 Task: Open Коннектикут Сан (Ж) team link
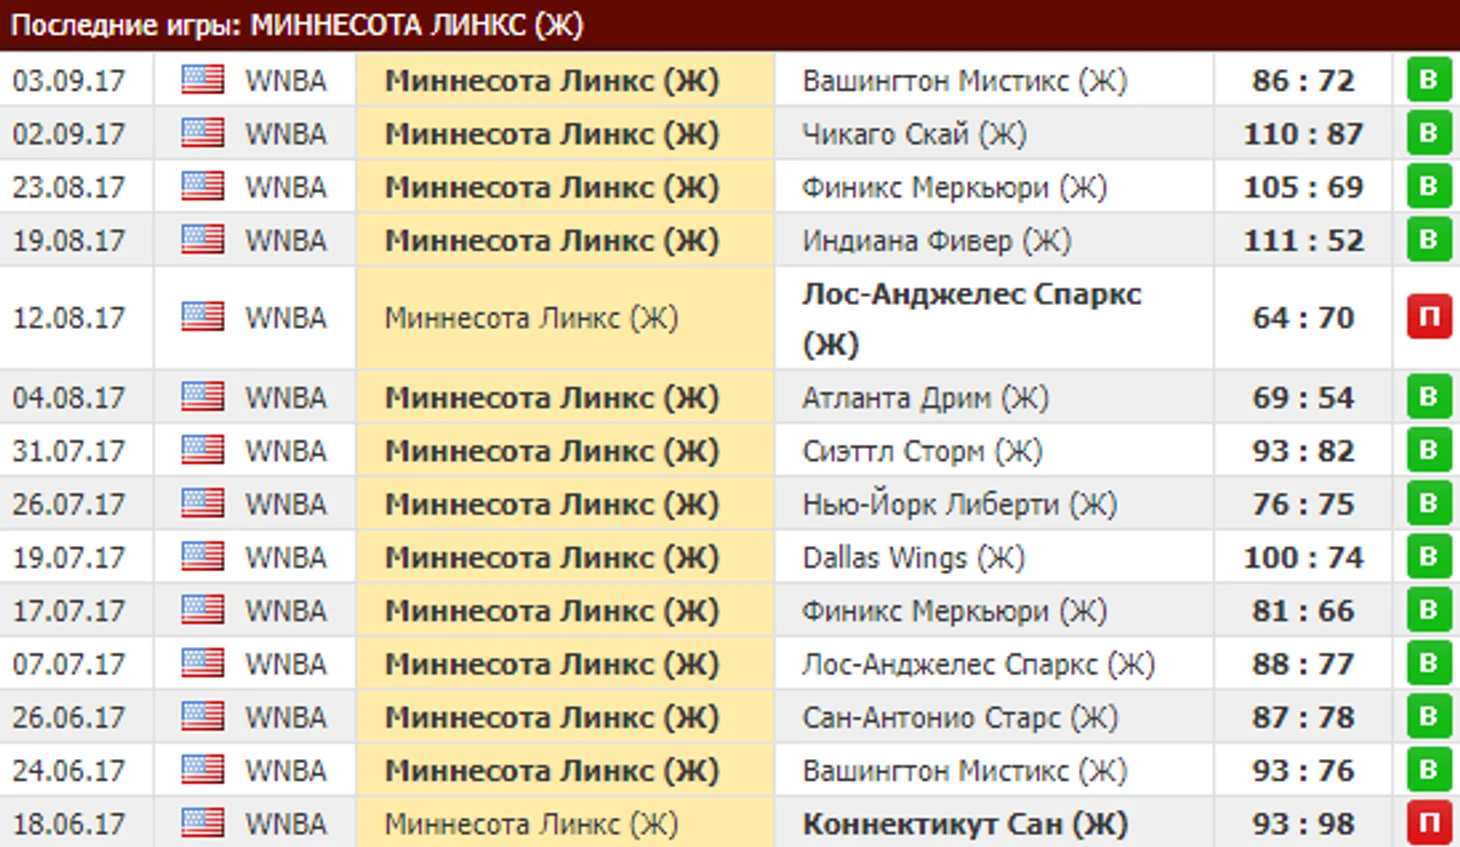(x=965, y=824)
